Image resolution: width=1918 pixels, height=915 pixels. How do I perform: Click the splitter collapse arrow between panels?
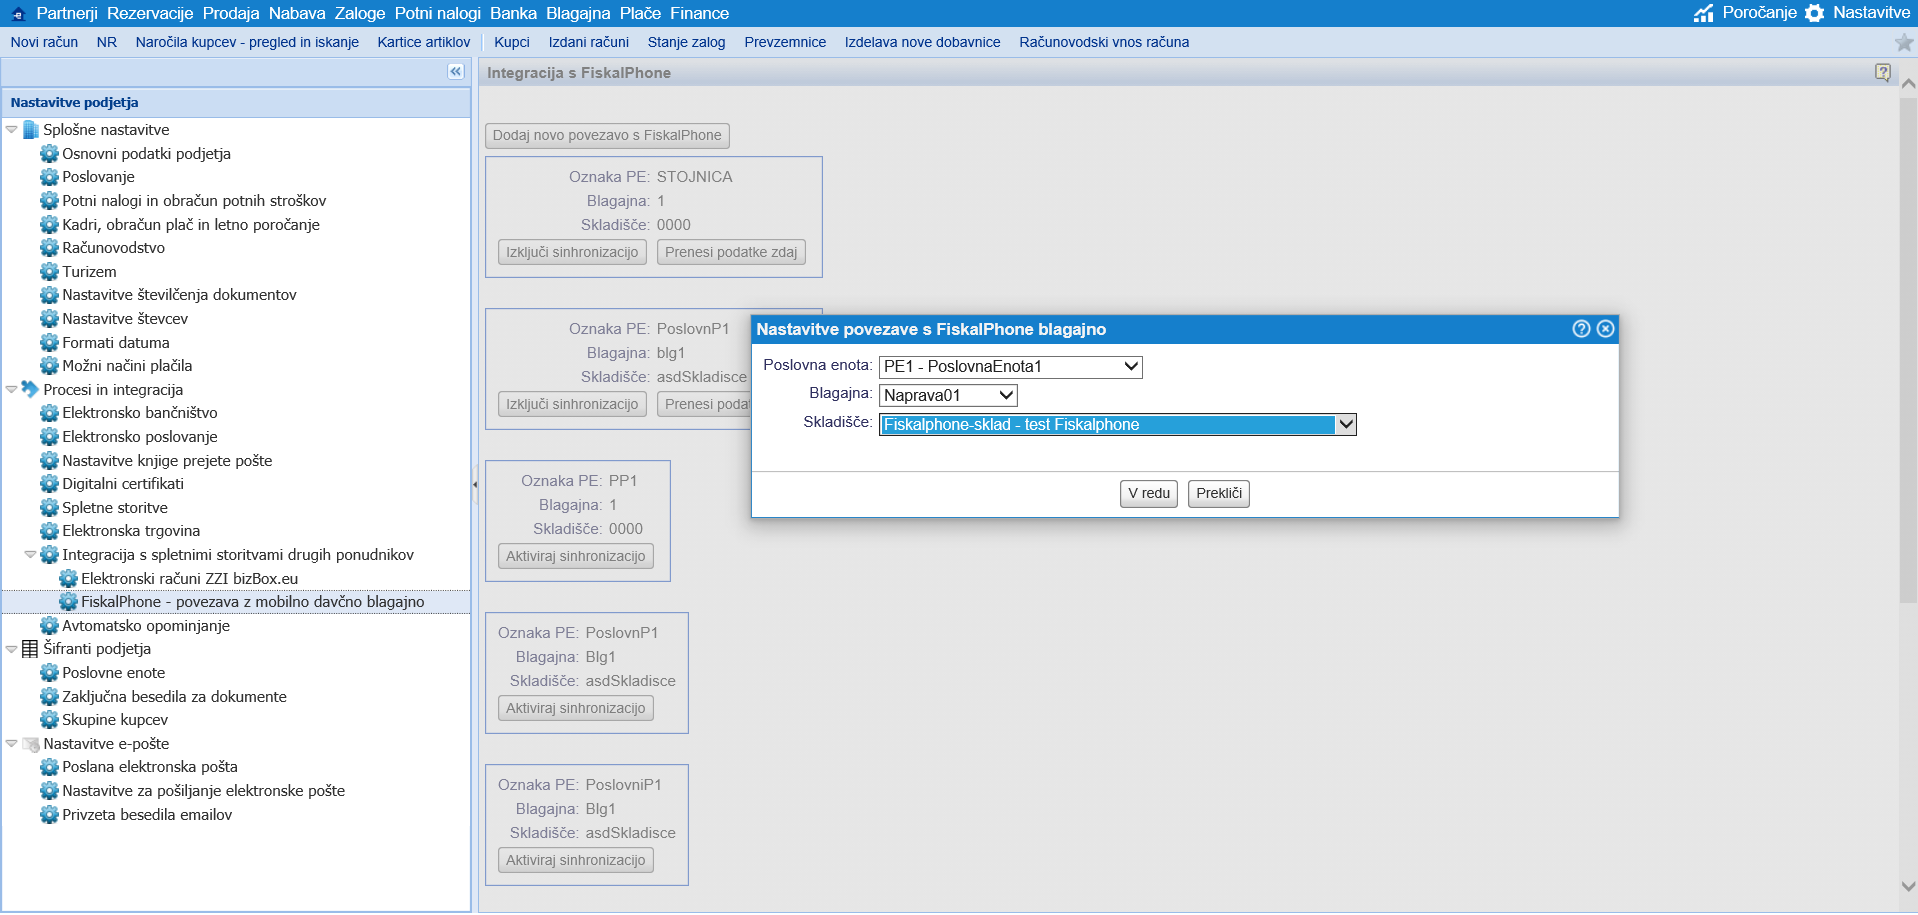(x=475, y=484)
